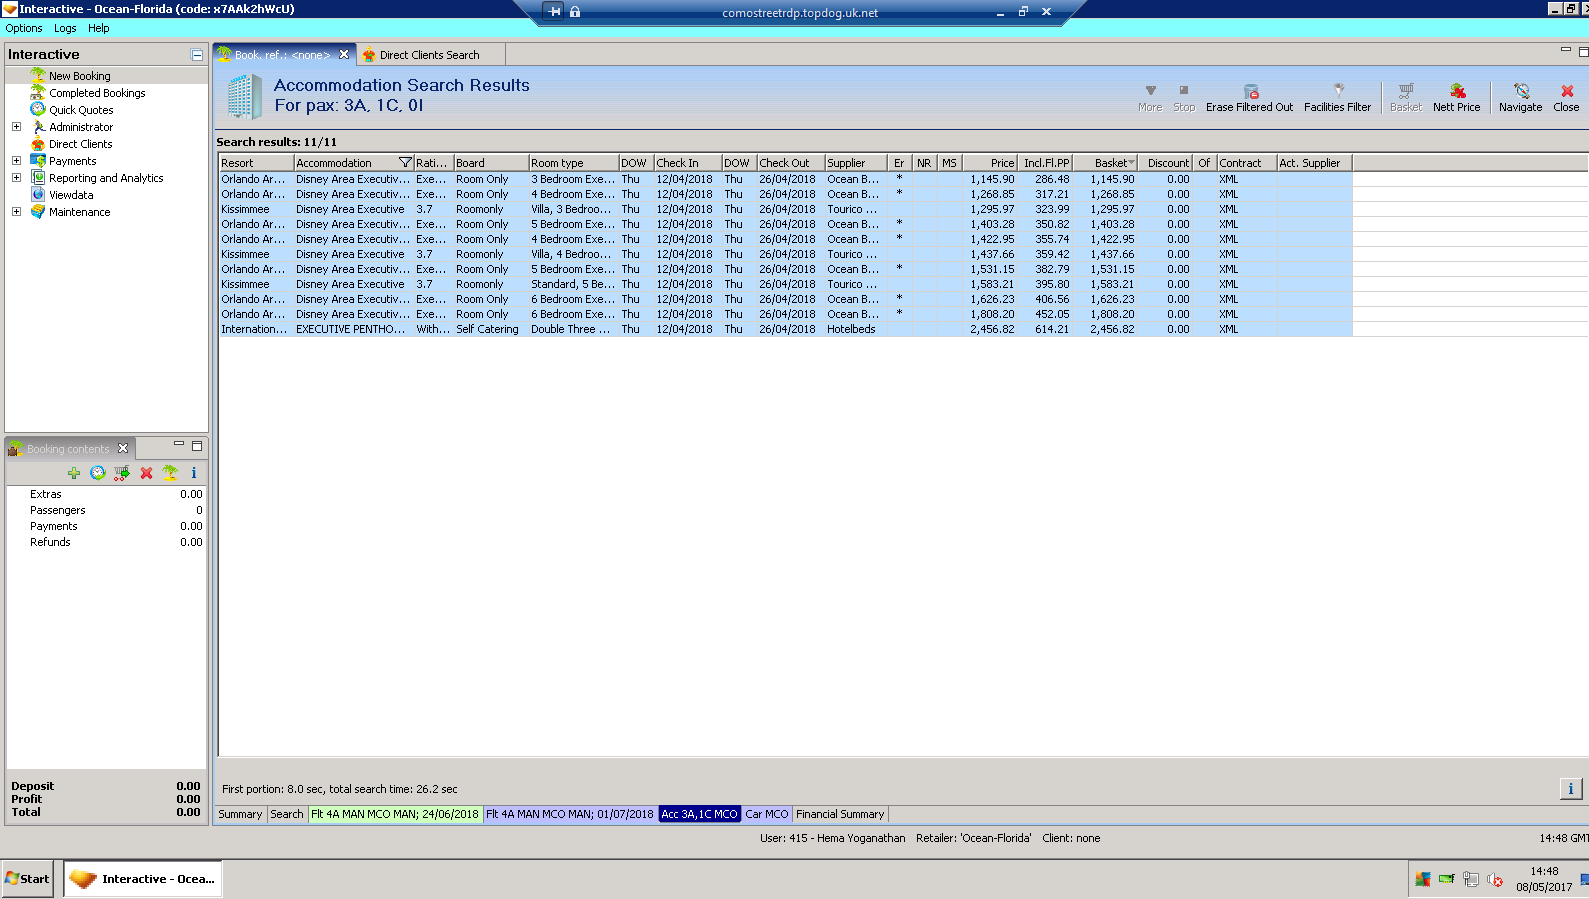Click the pin icon on the remote desktop bar
This screenshot has width=1589, height=899.
555,12
